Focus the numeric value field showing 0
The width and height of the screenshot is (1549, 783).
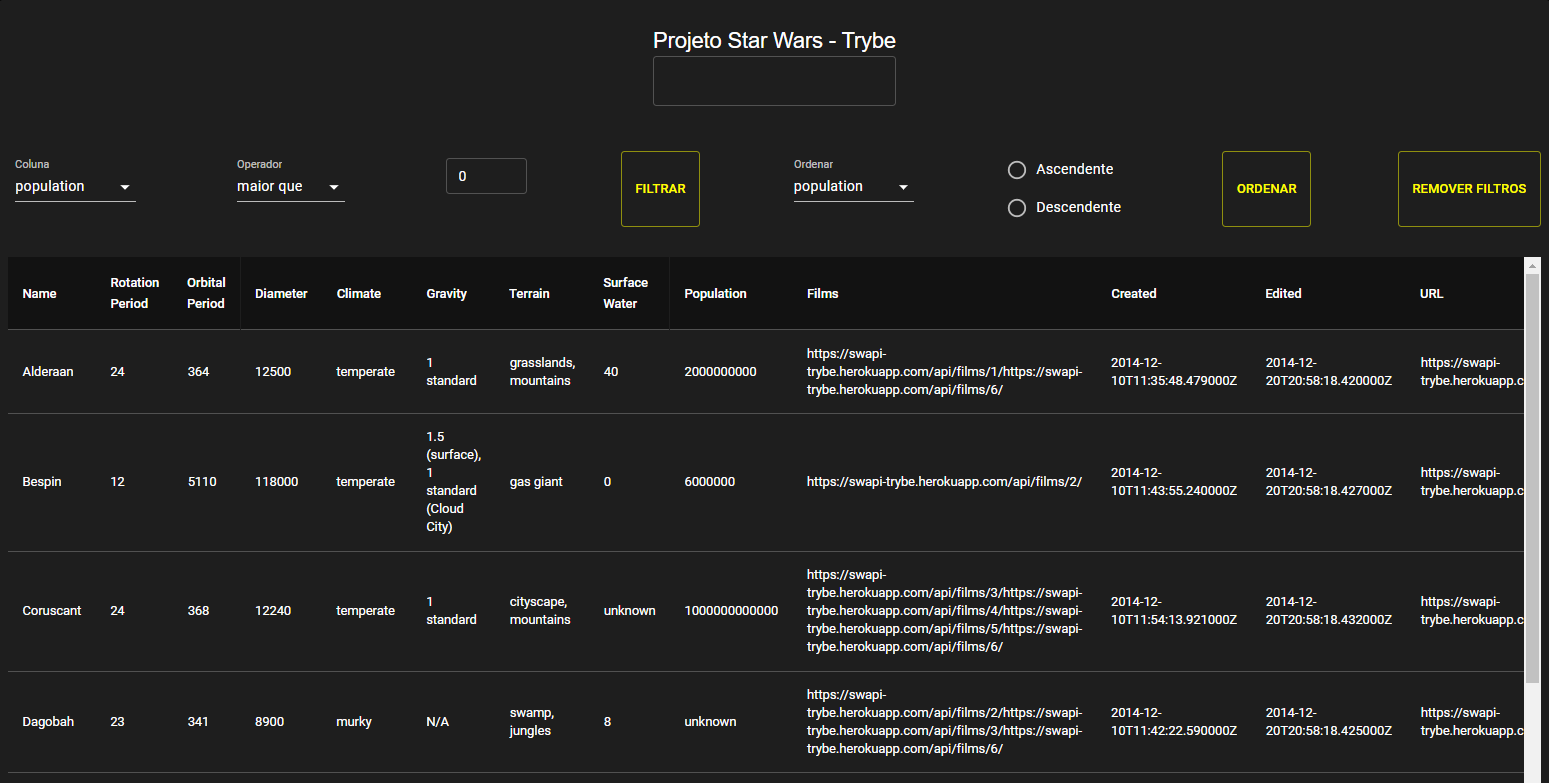point(486,176)
